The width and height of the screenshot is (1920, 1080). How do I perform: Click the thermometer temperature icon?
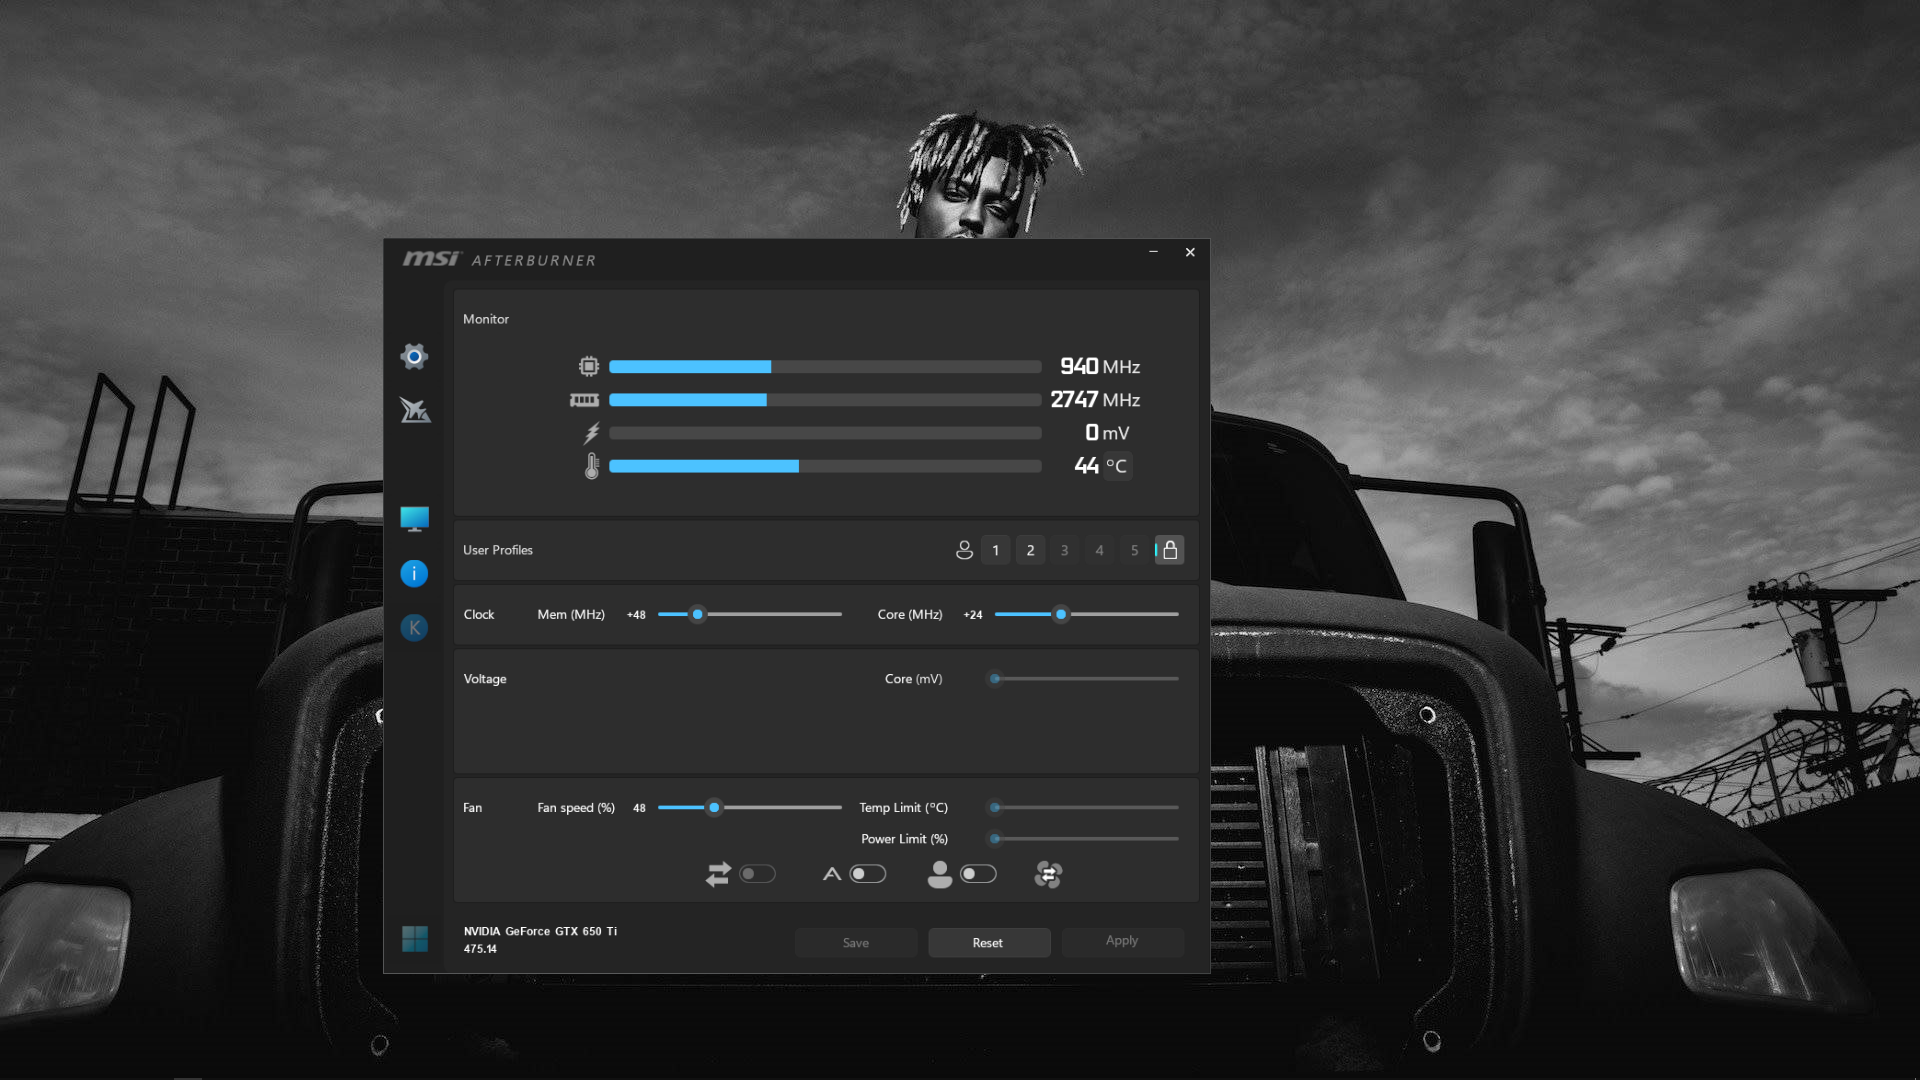point(592,466)
